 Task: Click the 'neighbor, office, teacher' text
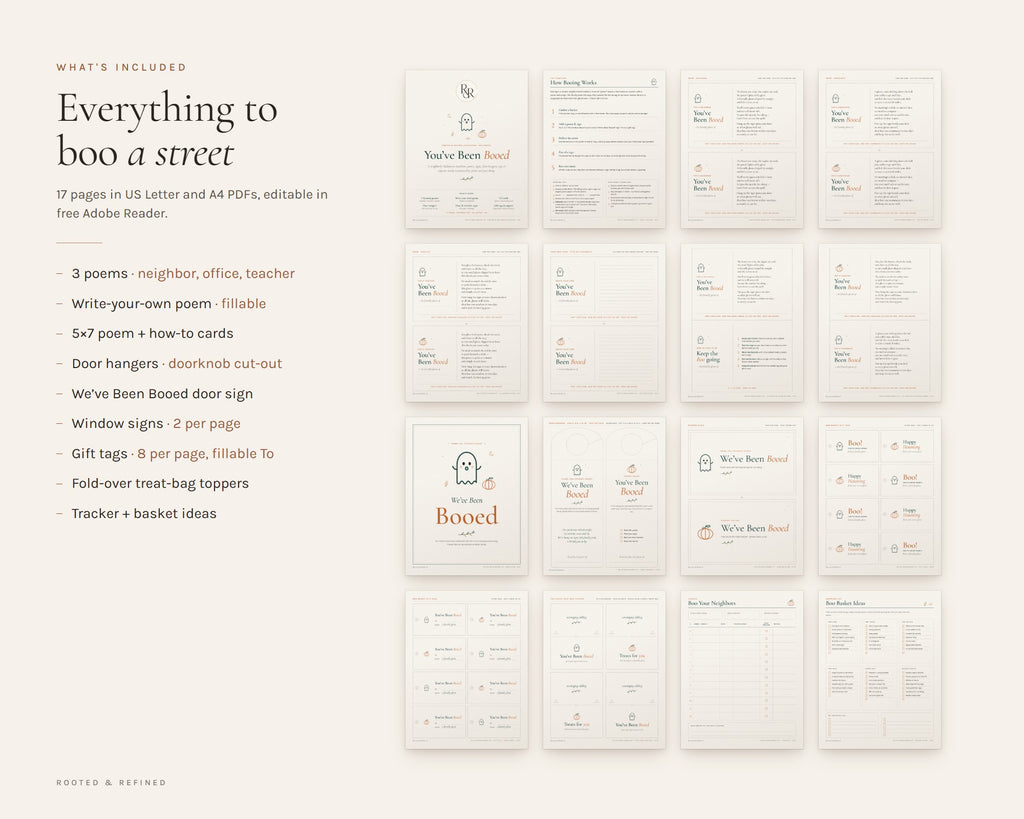pyautogui.click(x=216, y=274)
